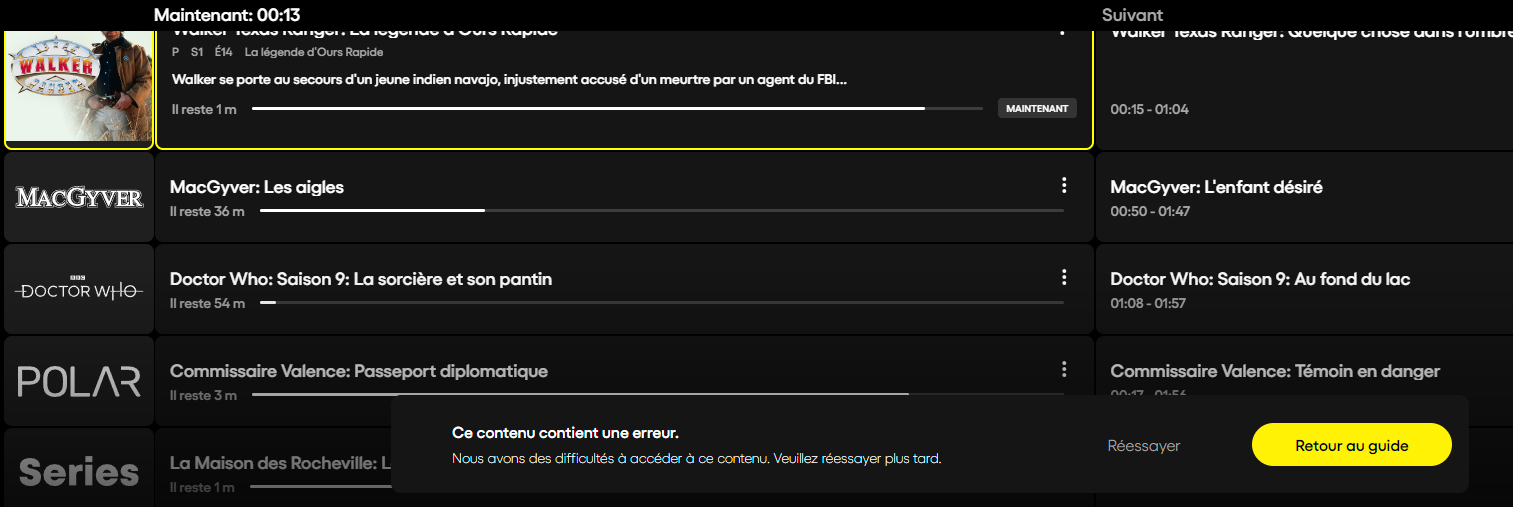Open upcoming MacGyver: L'enfant désiré
This screenshot has height=507, width=1513.
coord(1304,197)
